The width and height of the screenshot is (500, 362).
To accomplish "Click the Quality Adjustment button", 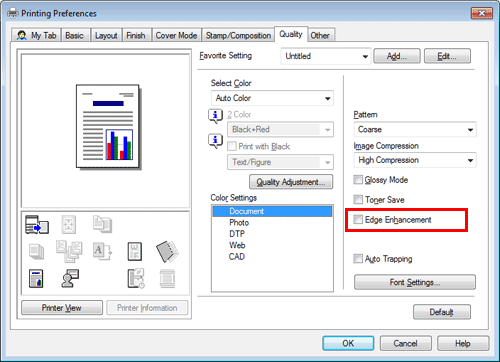I will [x=291, y=182].
